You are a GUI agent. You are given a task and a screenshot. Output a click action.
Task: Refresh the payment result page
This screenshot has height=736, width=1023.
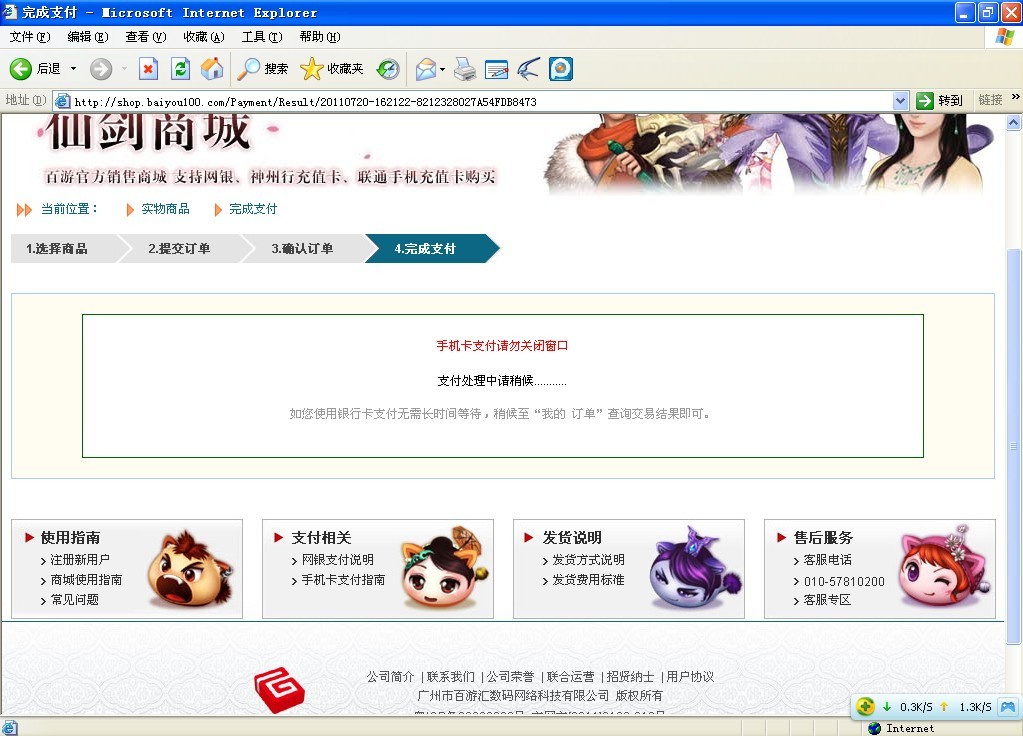tap(181, 69)
